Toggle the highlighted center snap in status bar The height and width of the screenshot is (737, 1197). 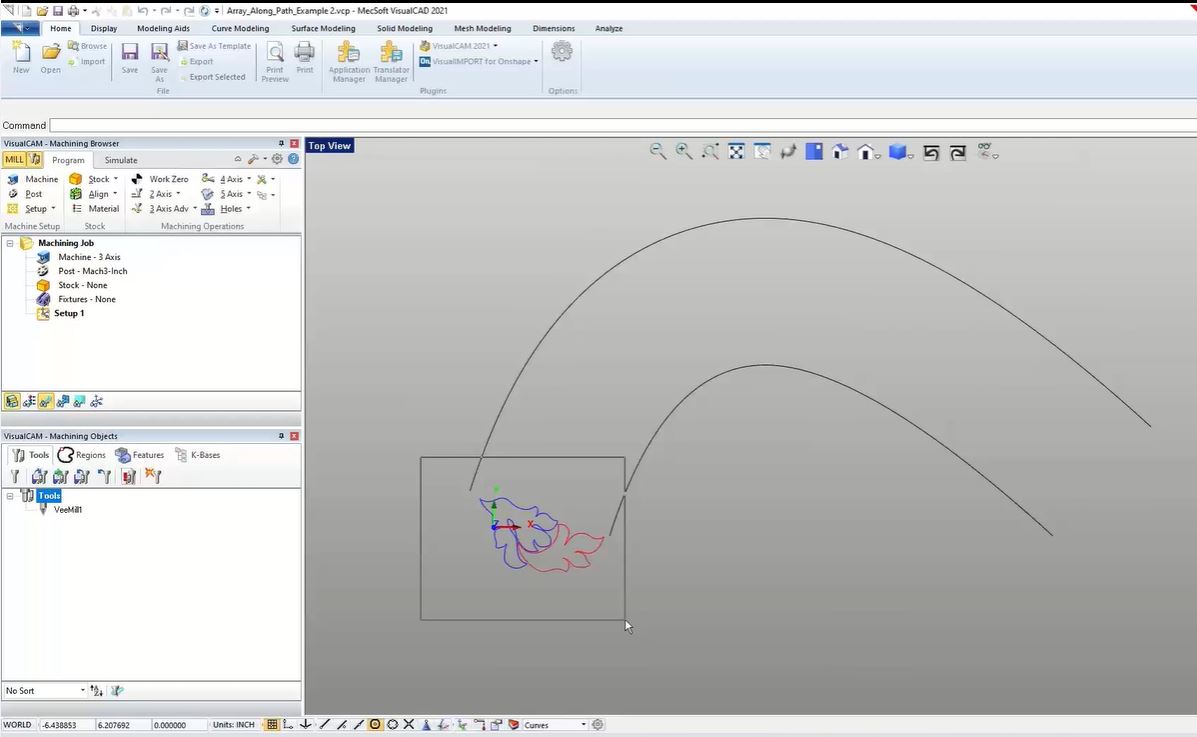(x=375, y=725)
